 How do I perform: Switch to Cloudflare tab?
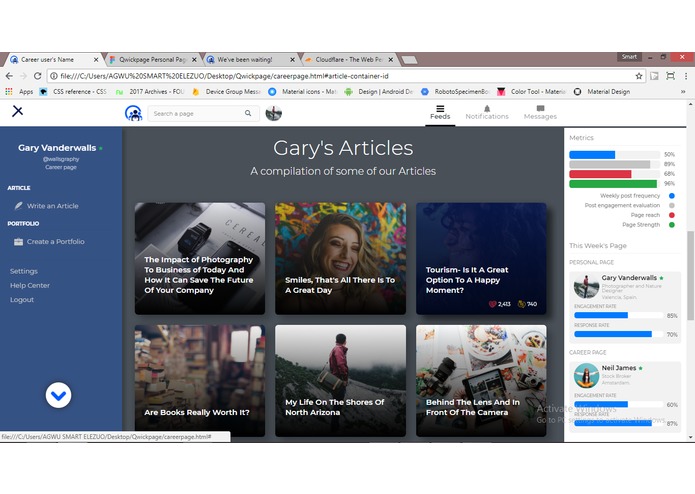pyautogui.click(x=348, y=59)
